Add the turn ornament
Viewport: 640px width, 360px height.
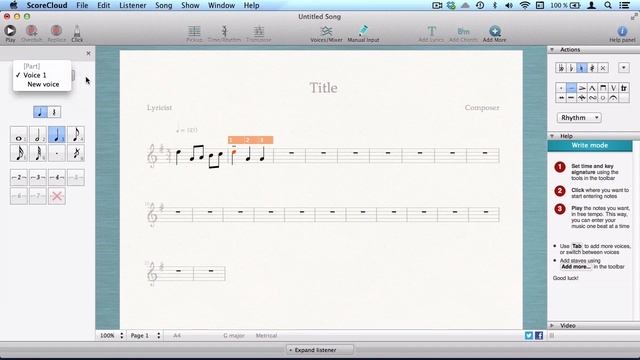click(592, 98)
